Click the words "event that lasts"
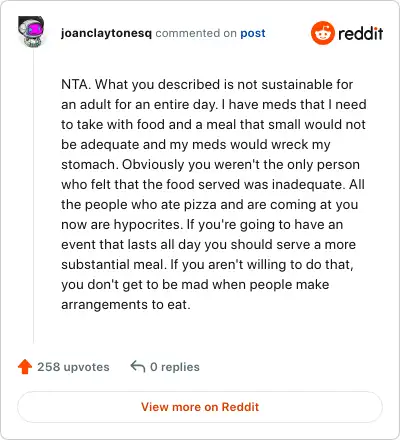Viewport: 400px width, 440px height. (x=109, y=244)
